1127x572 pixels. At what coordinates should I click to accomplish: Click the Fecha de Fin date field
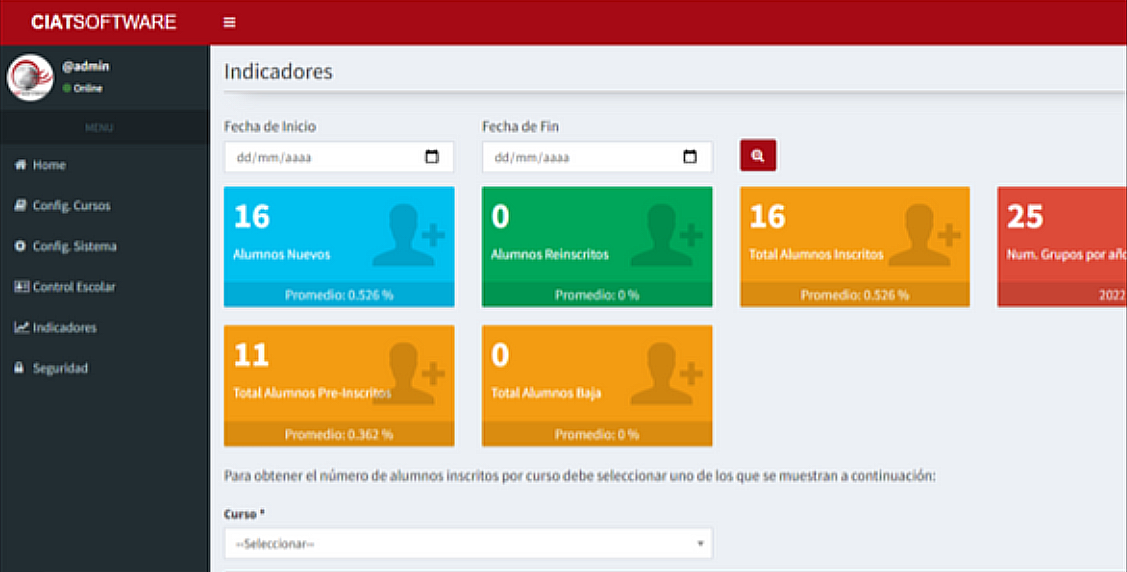click(x=578, y=157)
